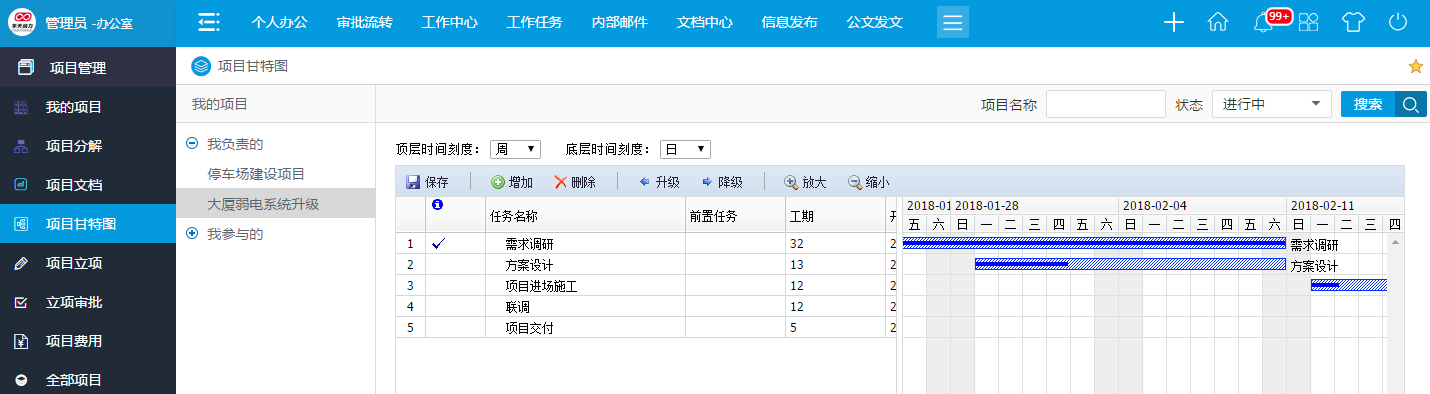Click the 工期 column header
Viewport: 1430px width, 394px height.
click(835, 215)
